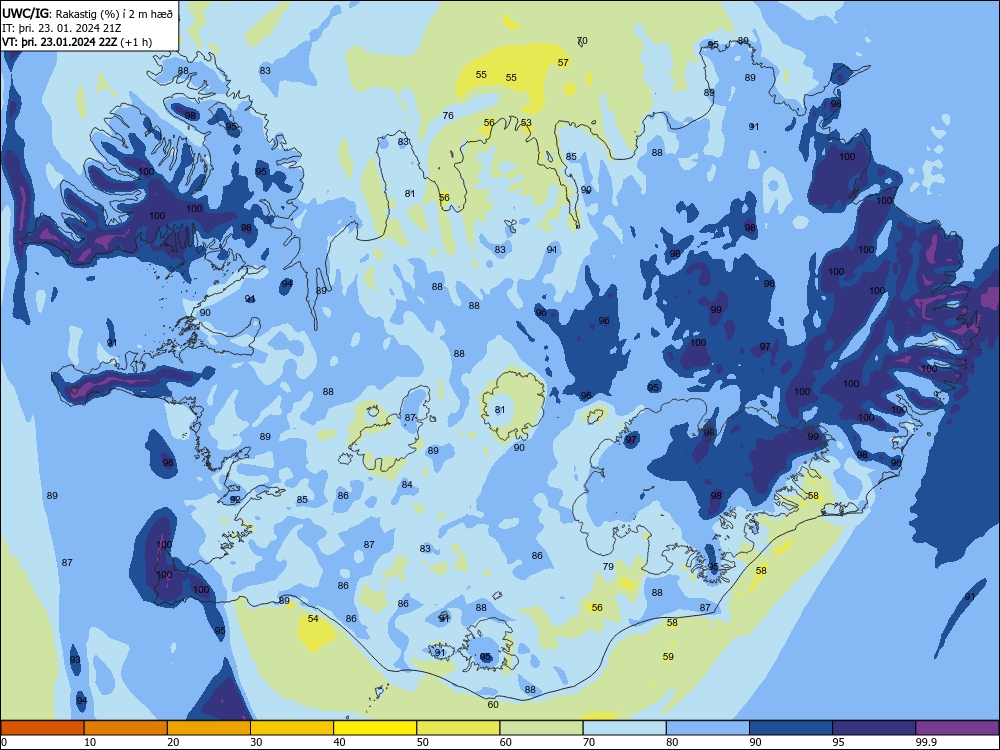Click the bright yellow 40–50 legend swatch
Screen dimensions: 1000x750
(x=375, y=728)
